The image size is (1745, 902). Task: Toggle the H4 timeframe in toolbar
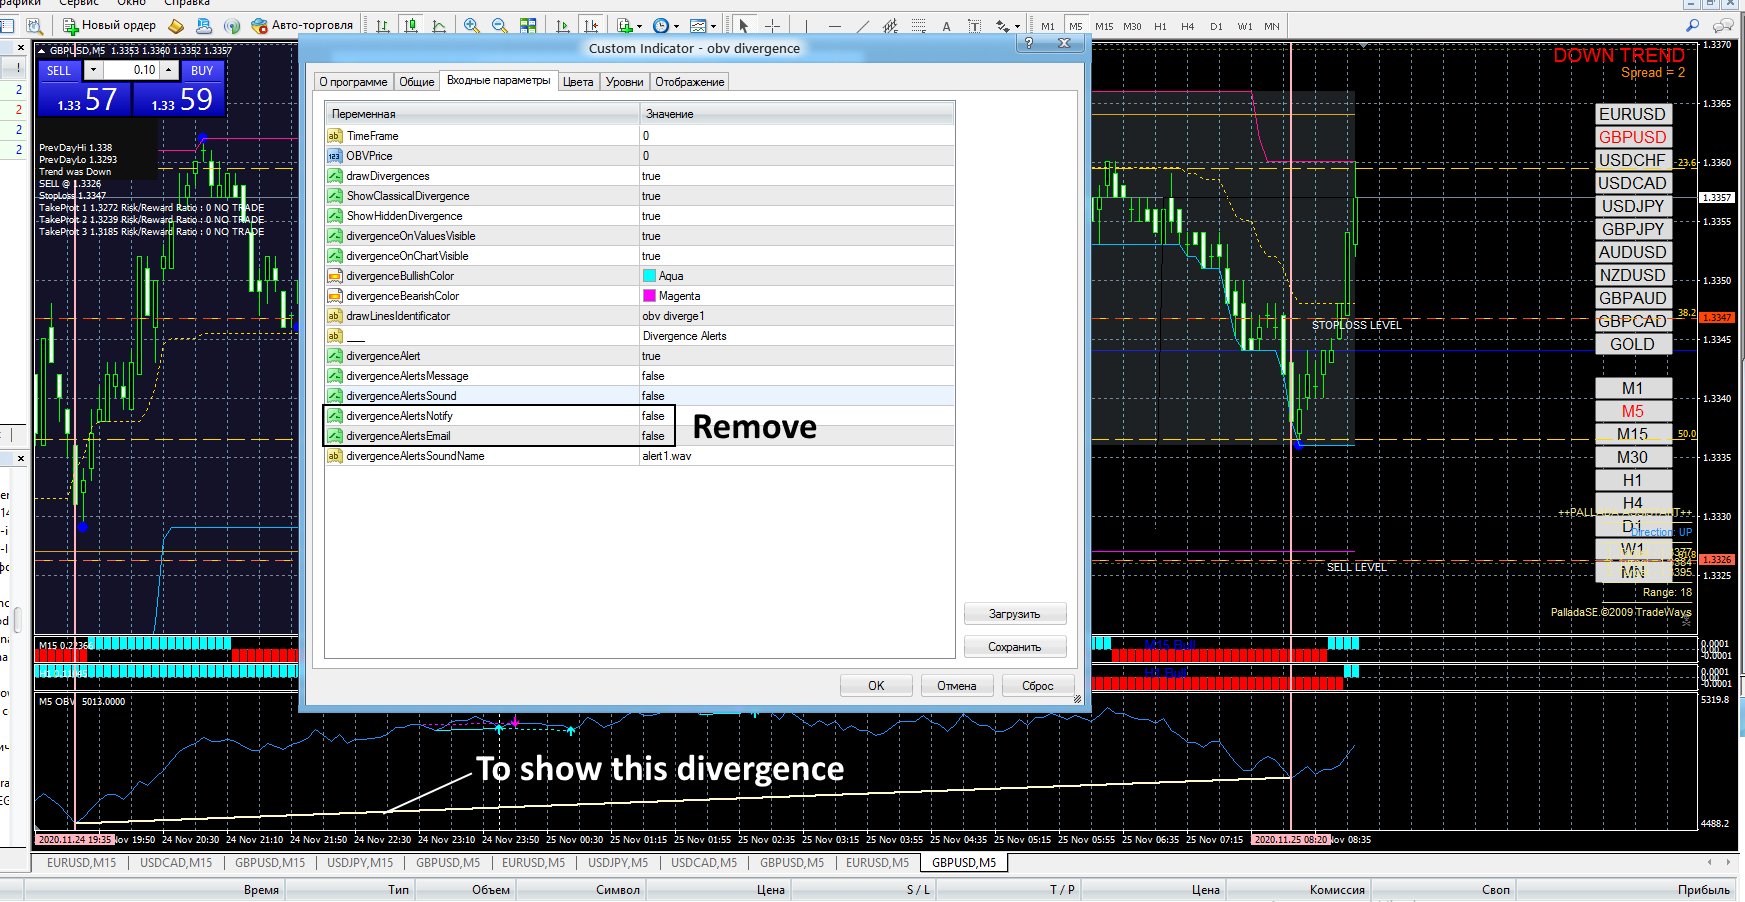(x=1187, y=26)
